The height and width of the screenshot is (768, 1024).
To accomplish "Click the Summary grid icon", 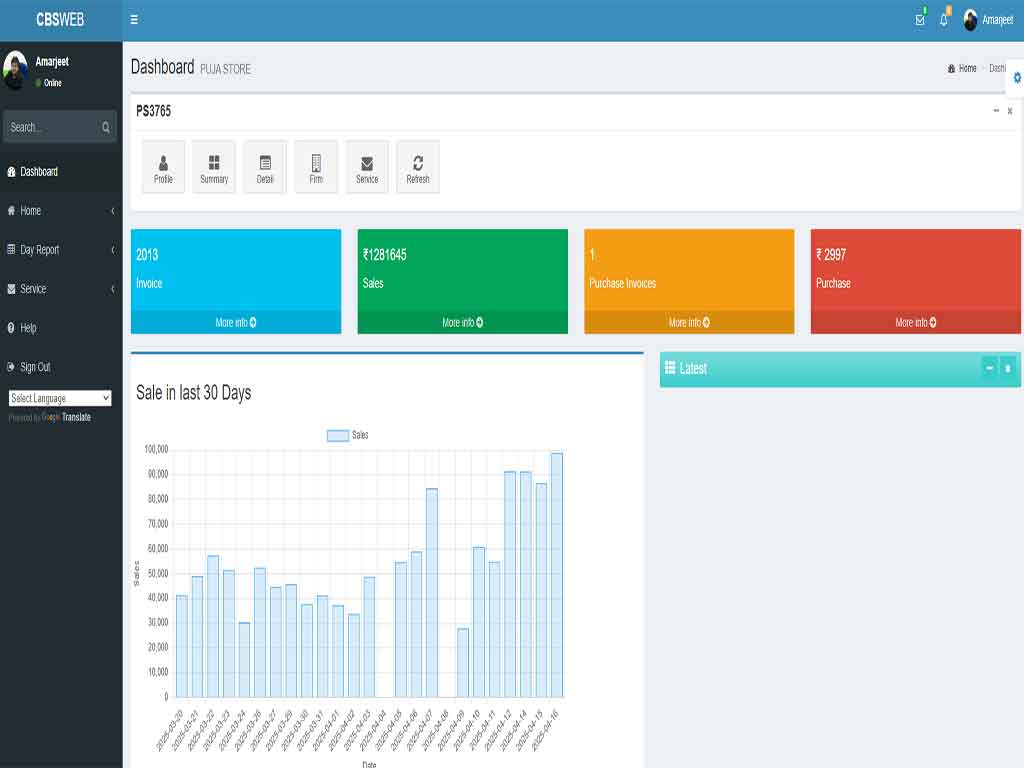I will [214, 167].
